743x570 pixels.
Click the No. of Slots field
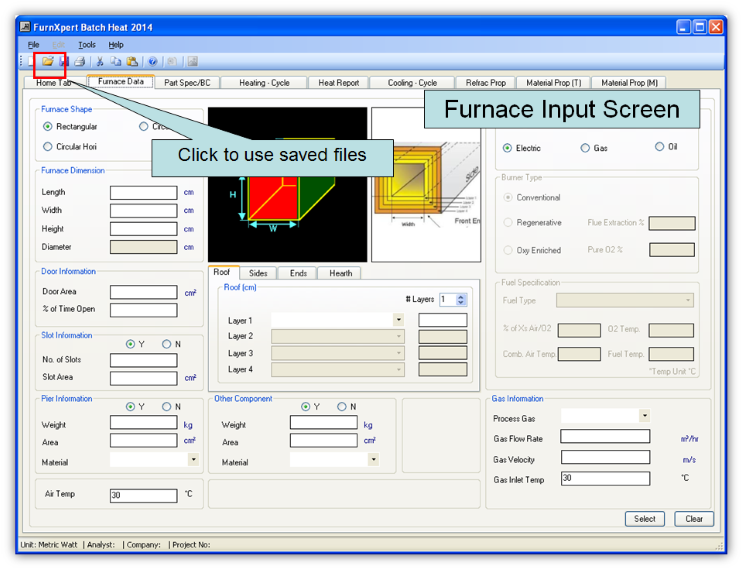tap(144, 361)
